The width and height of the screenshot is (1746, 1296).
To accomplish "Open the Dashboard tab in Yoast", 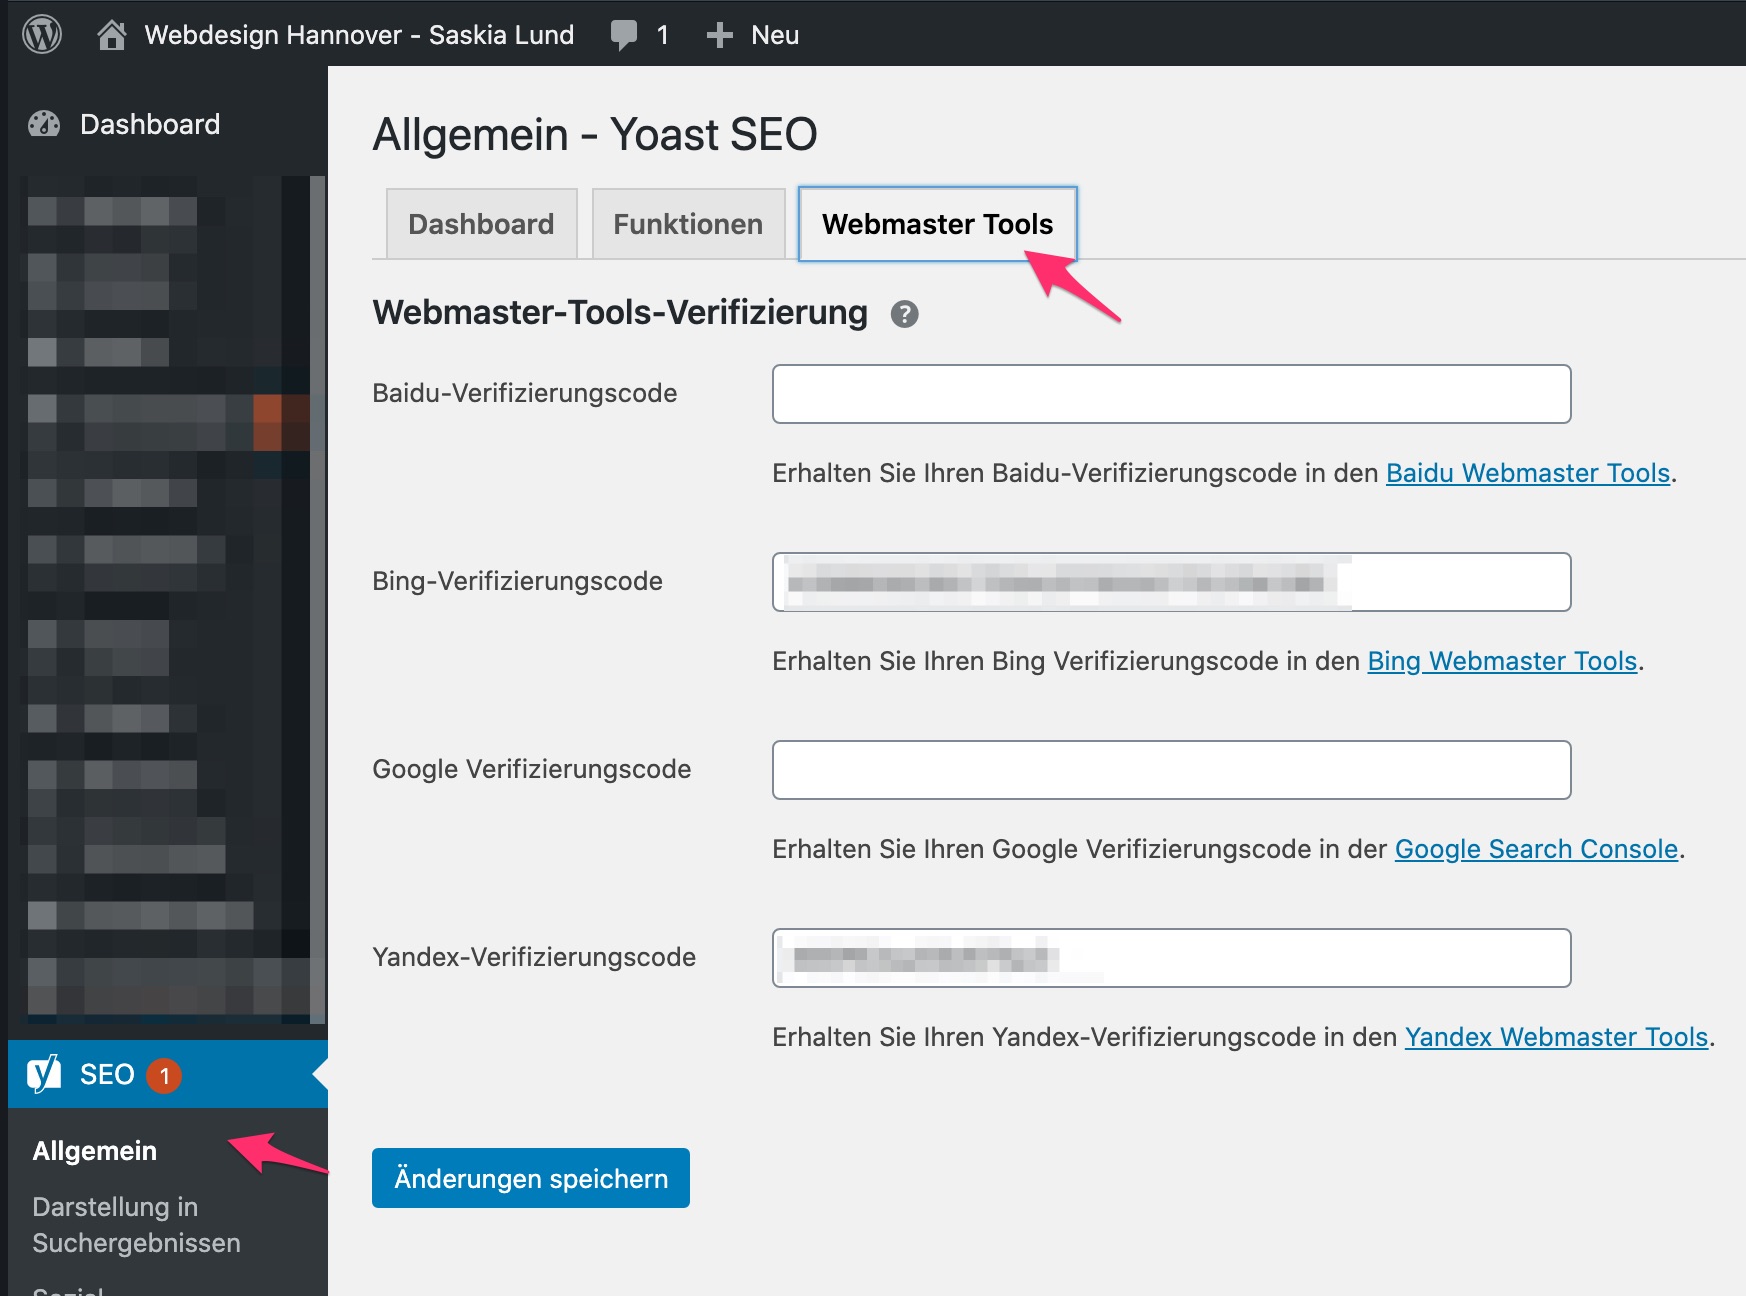I will click(481, 224).
